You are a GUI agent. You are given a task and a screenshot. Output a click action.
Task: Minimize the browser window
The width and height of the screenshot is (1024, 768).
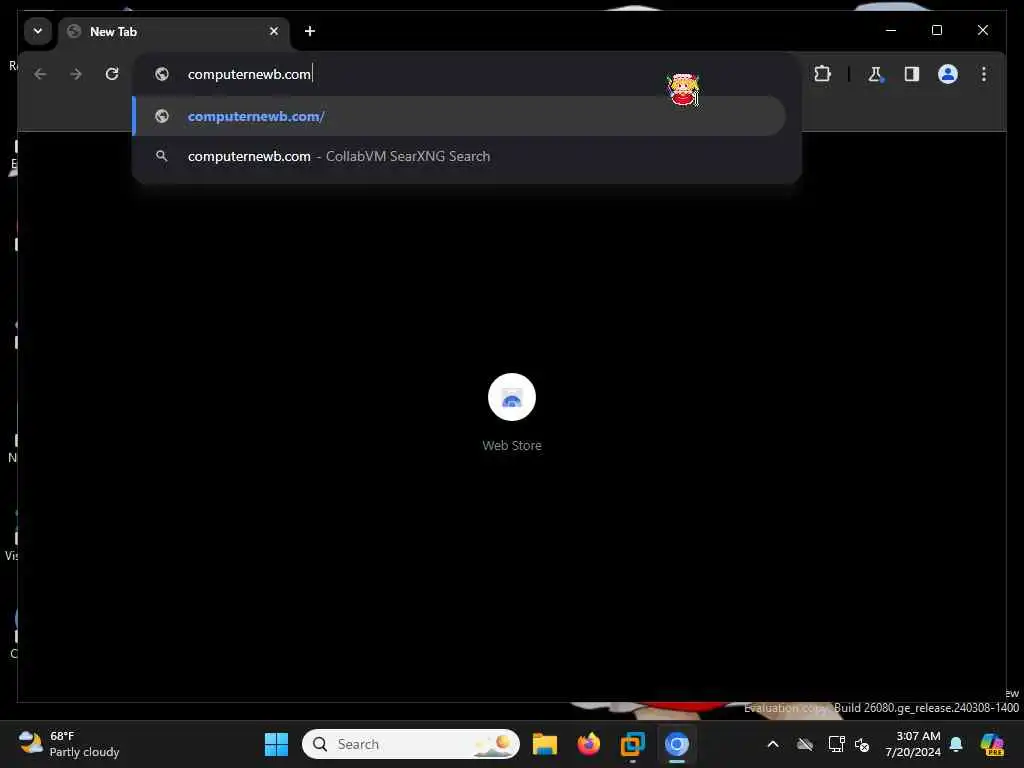(x=891, y=30)
